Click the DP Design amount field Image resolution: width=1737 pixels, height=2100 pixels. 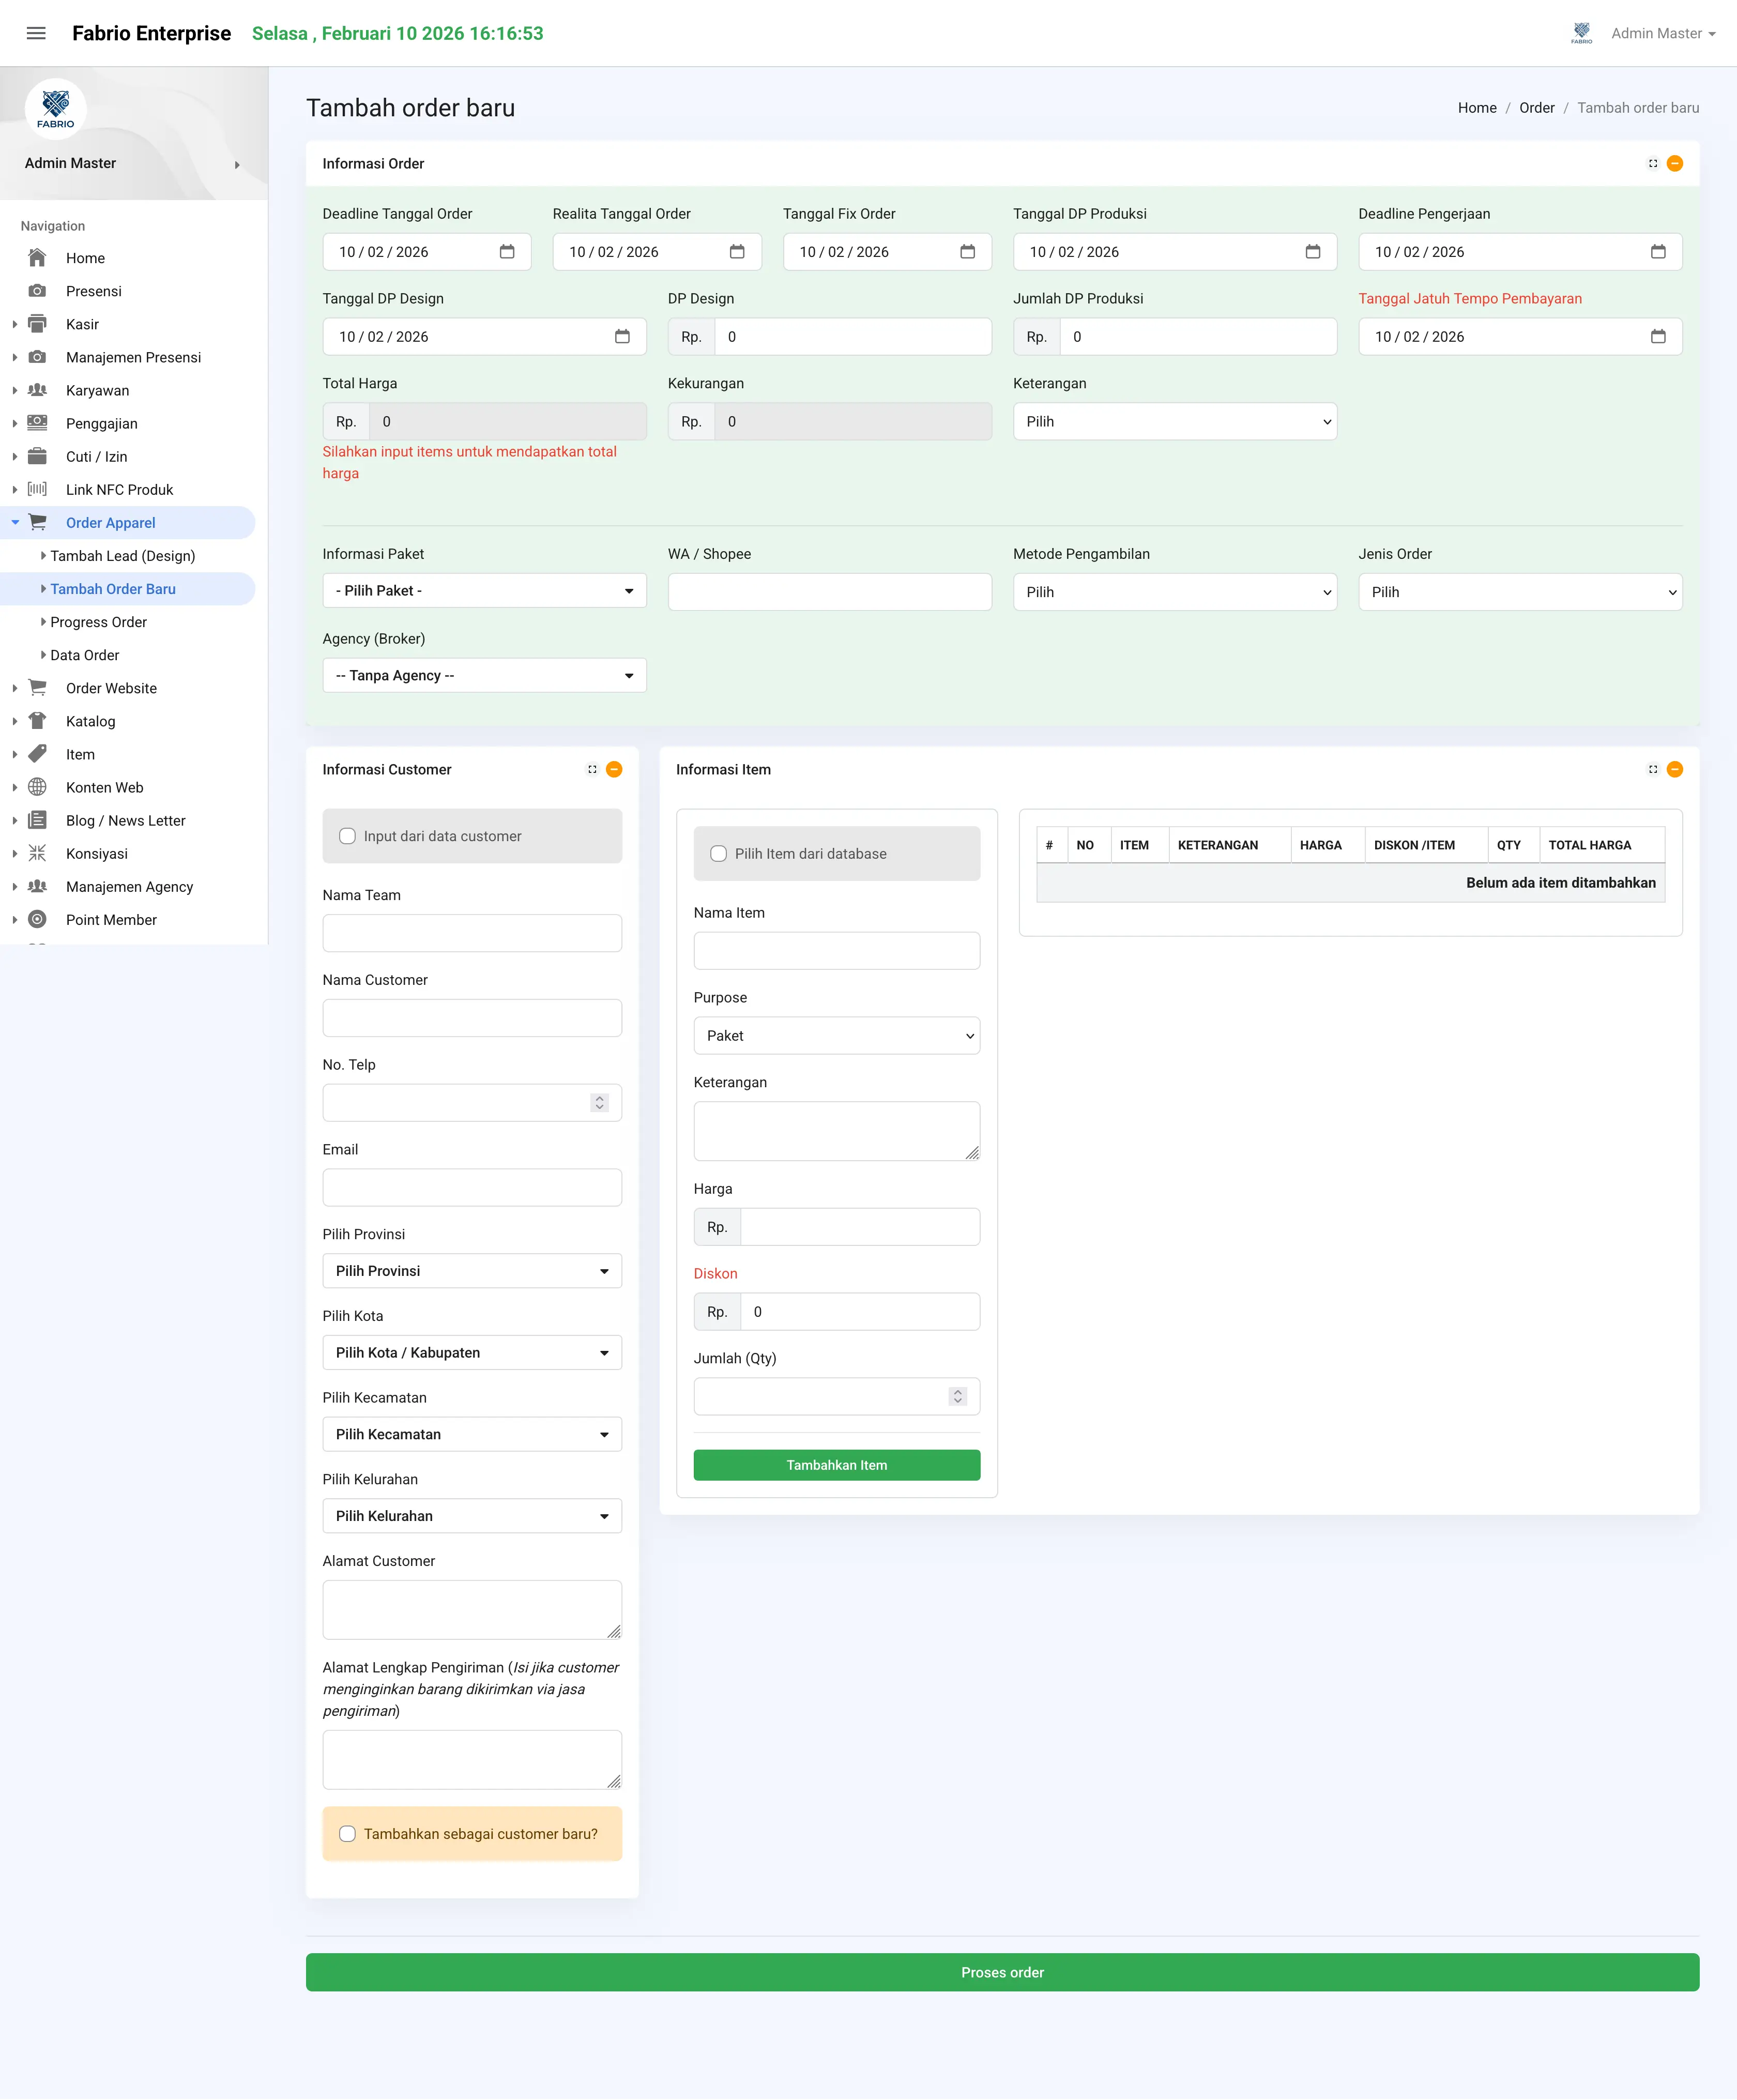coord(852,337)
